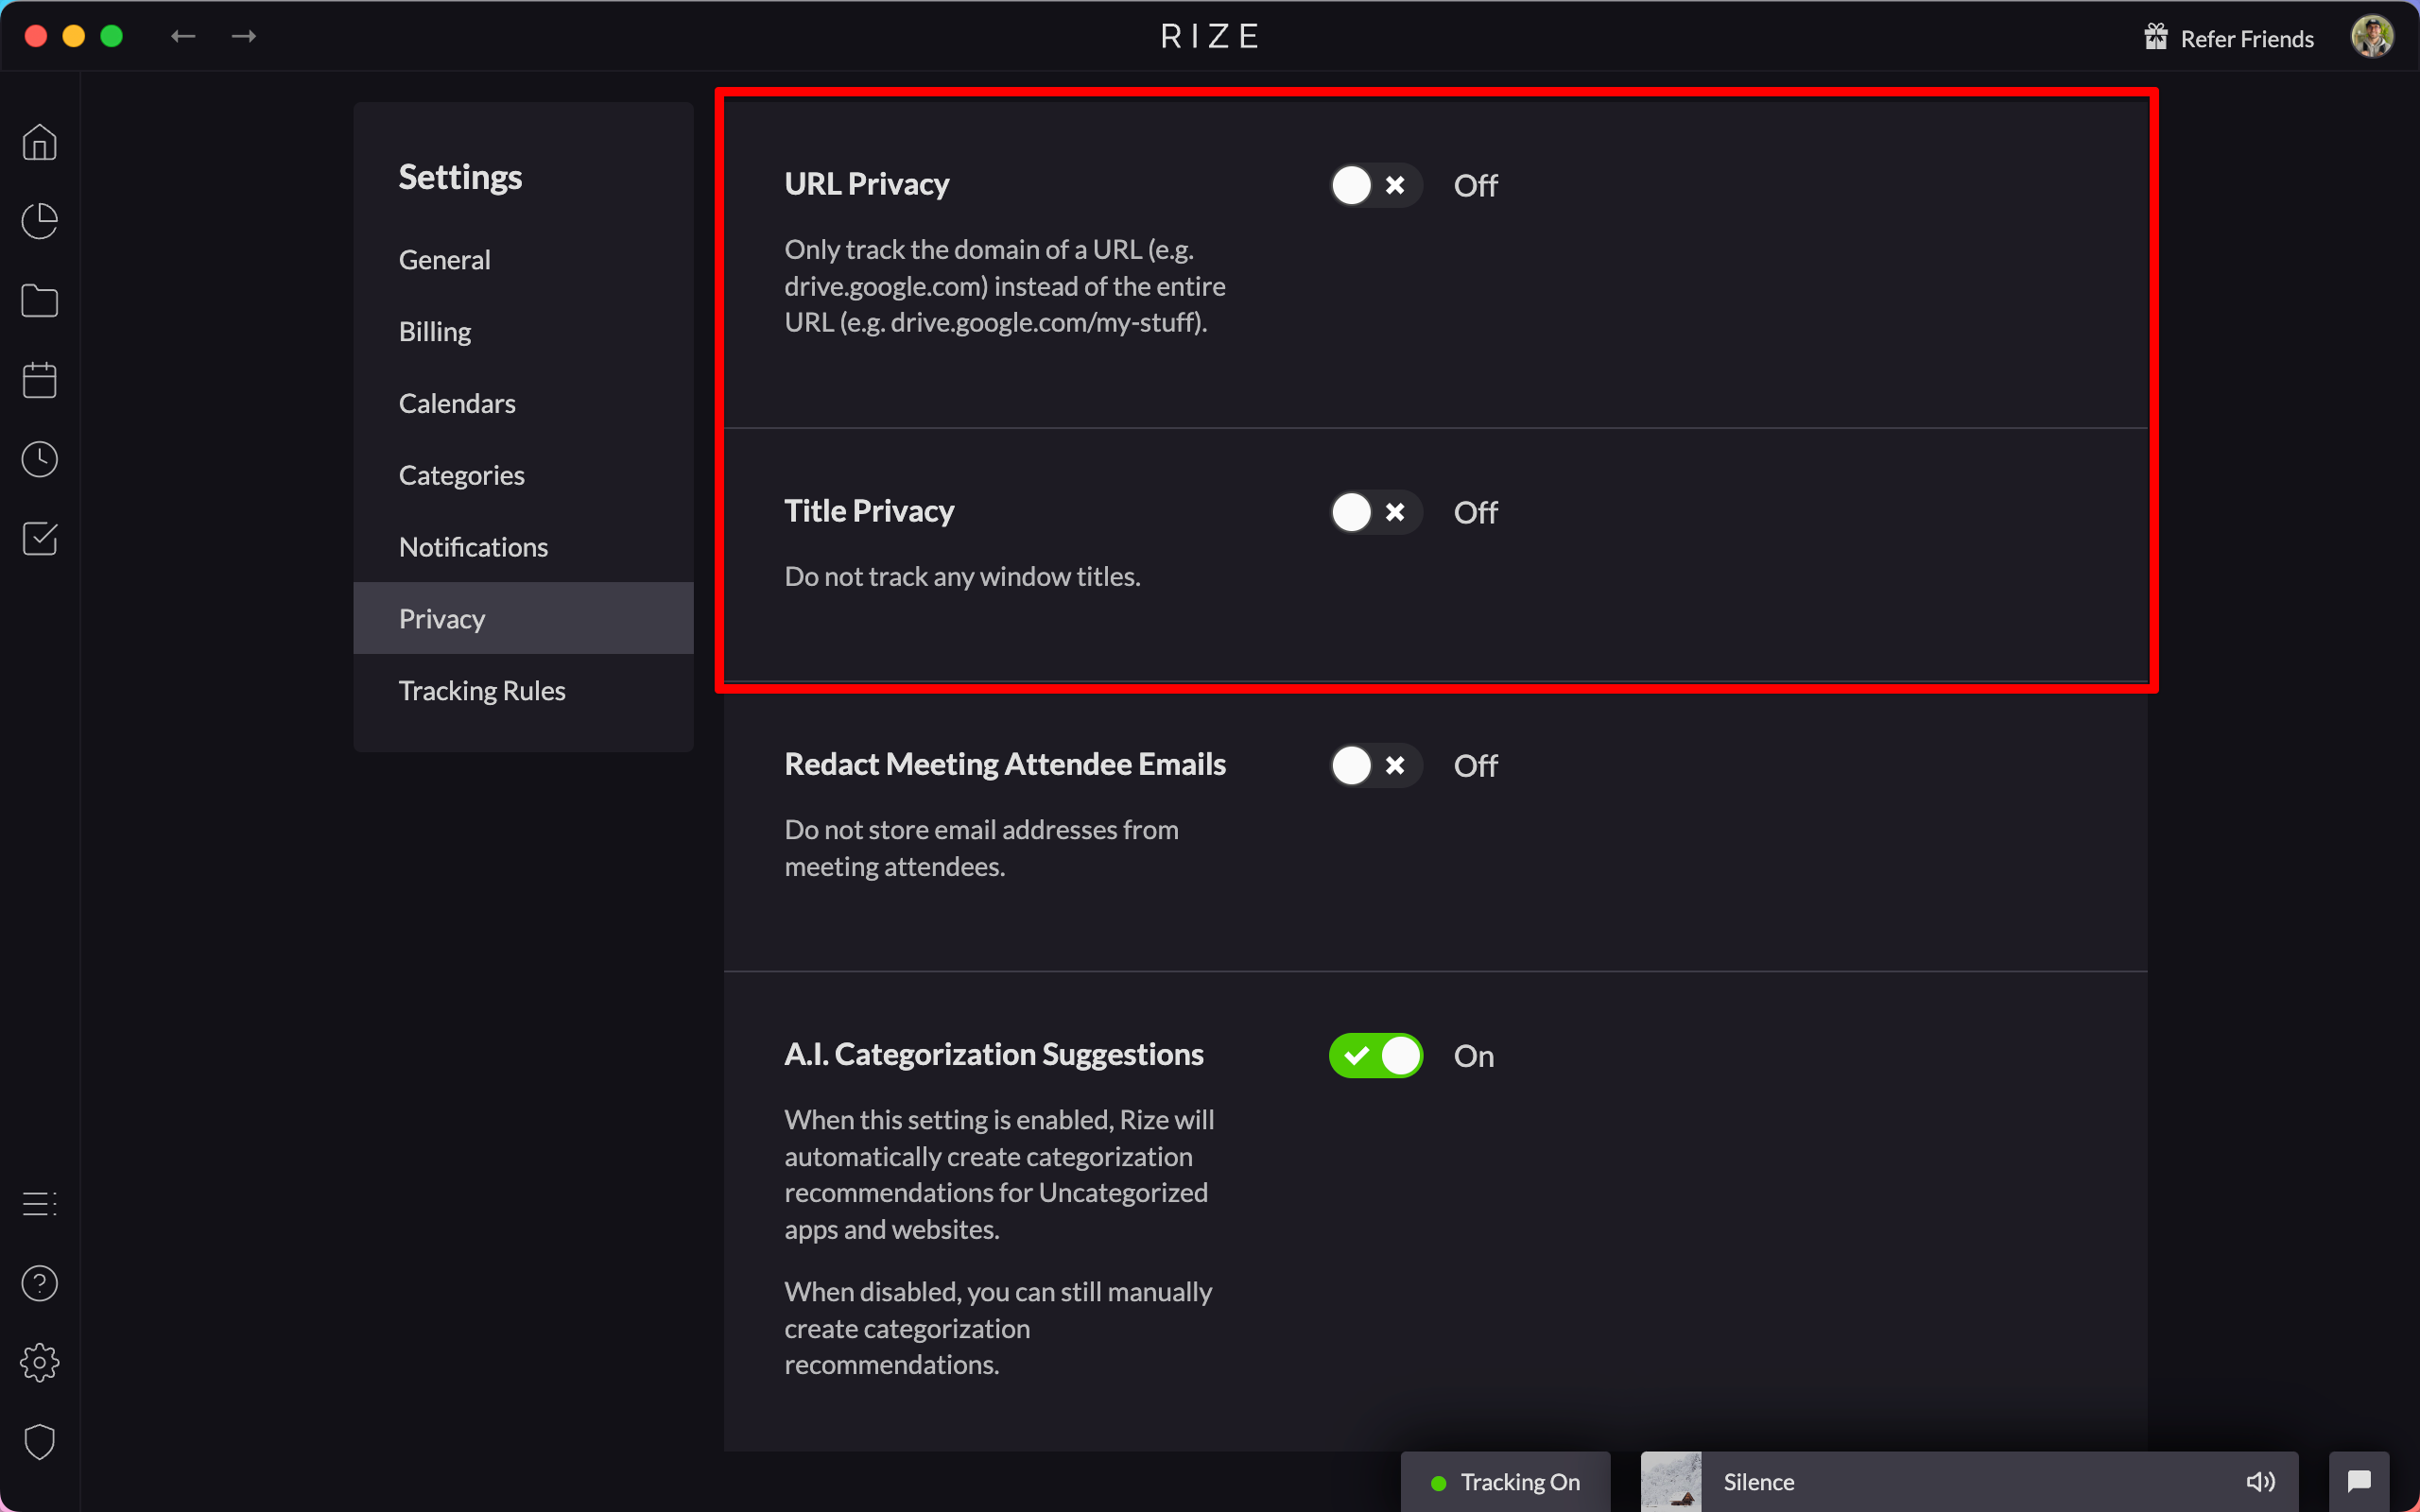Viewport: 2420px width, 1512px height.
Task: Click the Silence track thumbnail
Action: pos(1671,1481)
